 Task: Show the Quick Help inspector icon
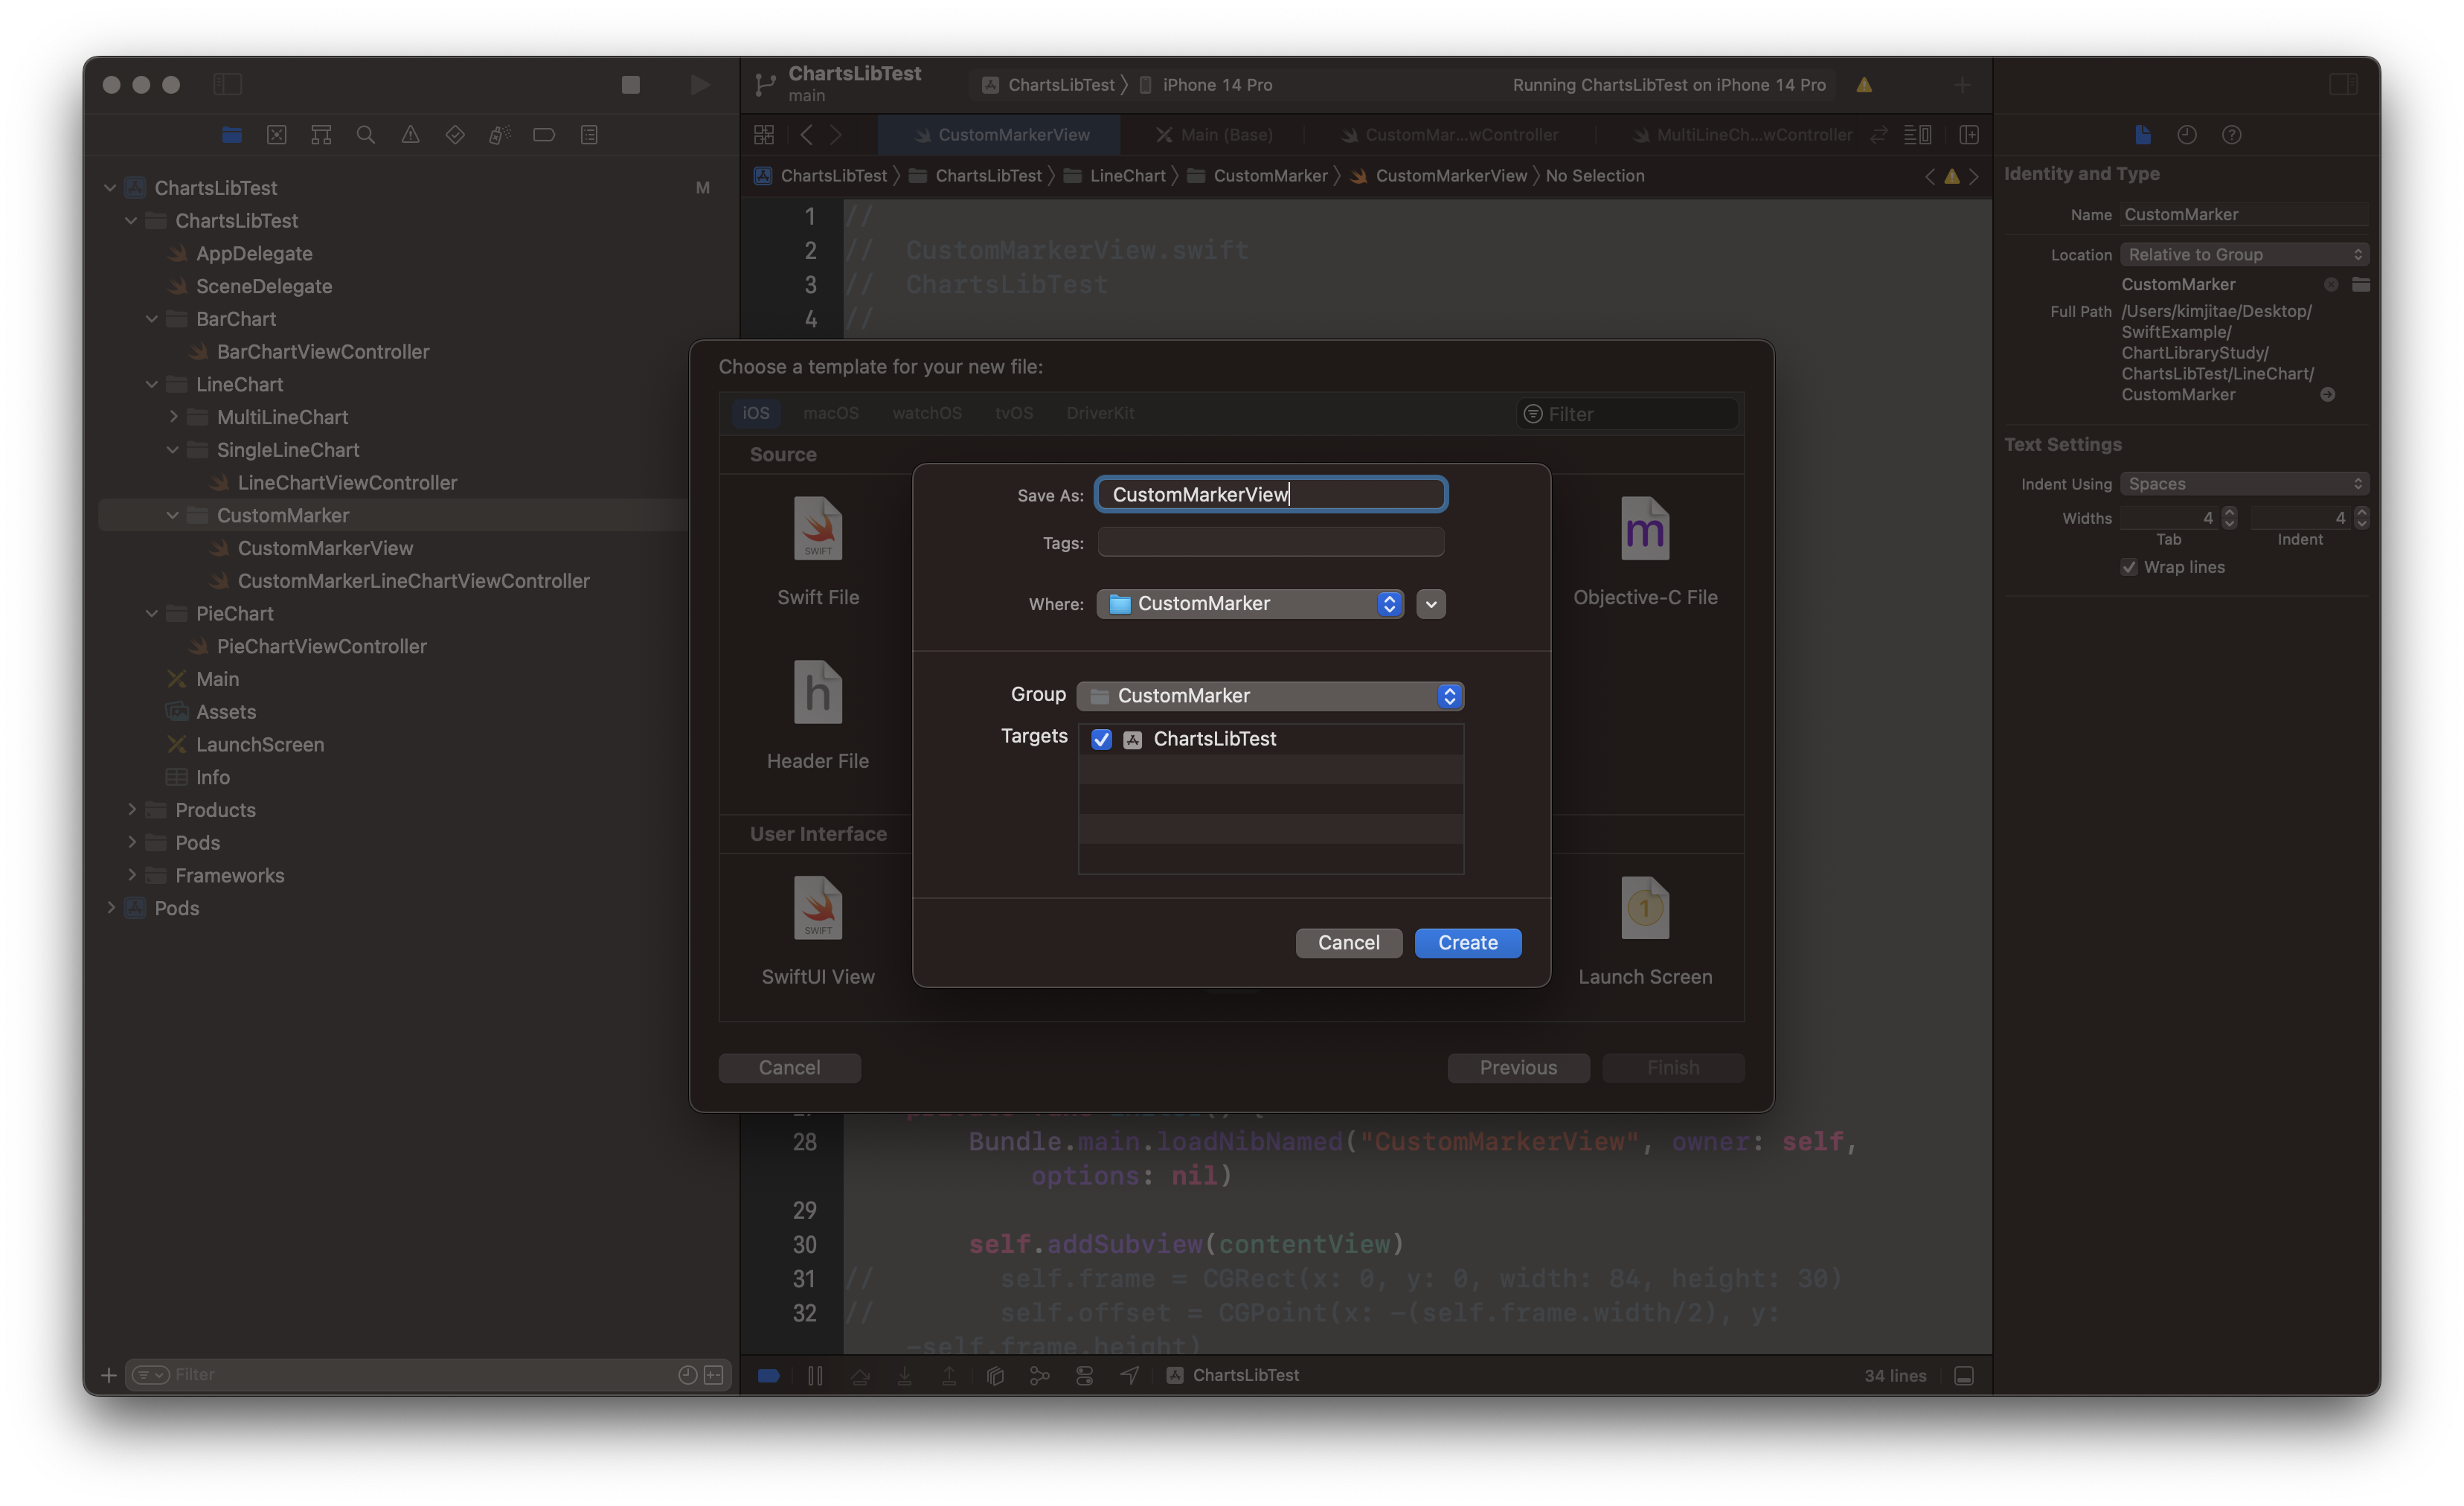pyautogui.click(x=2231, y=135)
